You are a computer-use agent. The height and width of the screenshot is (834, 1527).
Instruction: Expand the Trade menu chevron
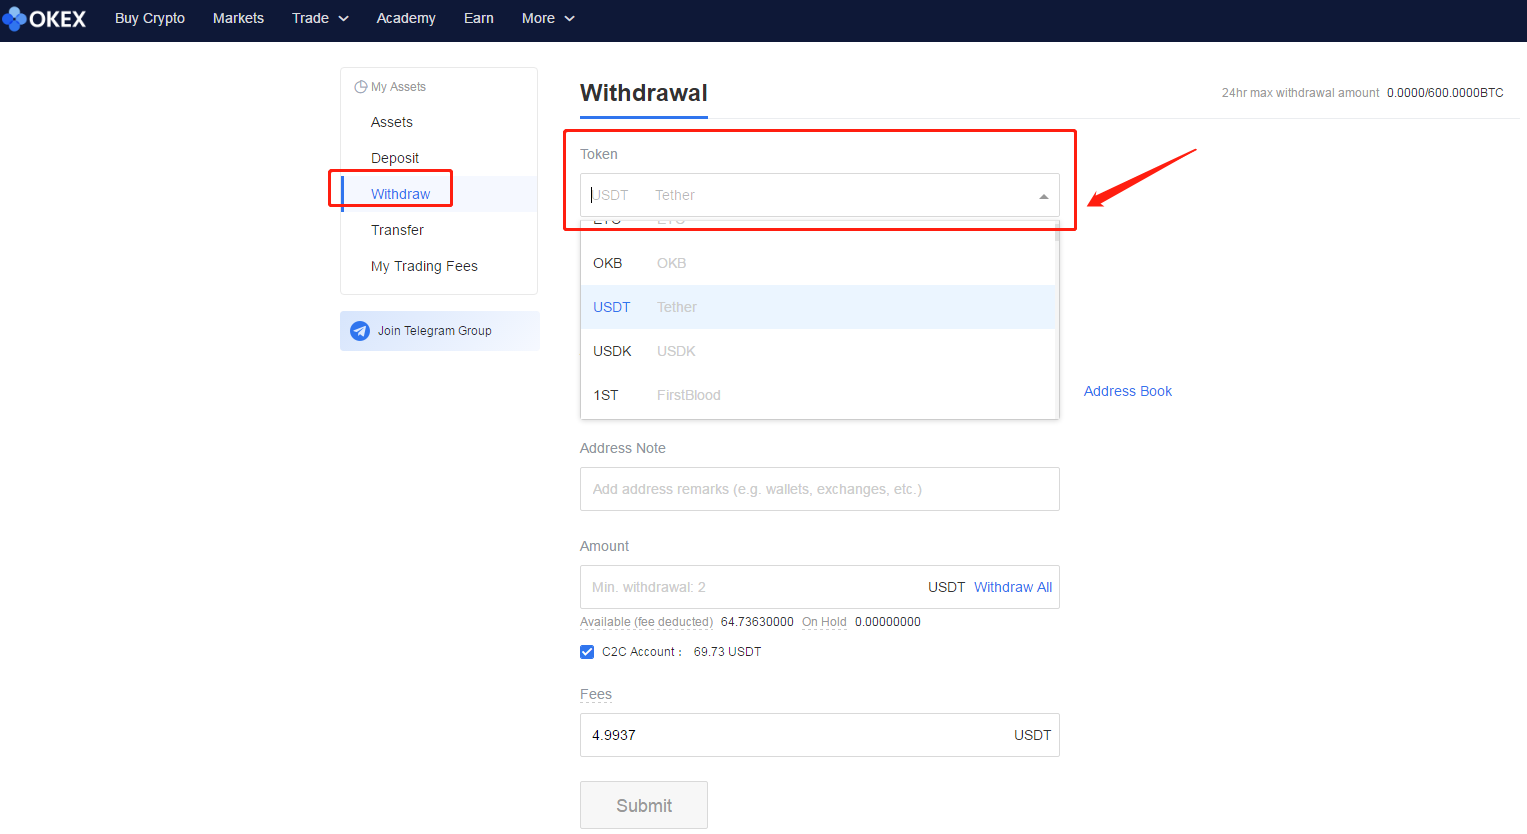(343, 19)
